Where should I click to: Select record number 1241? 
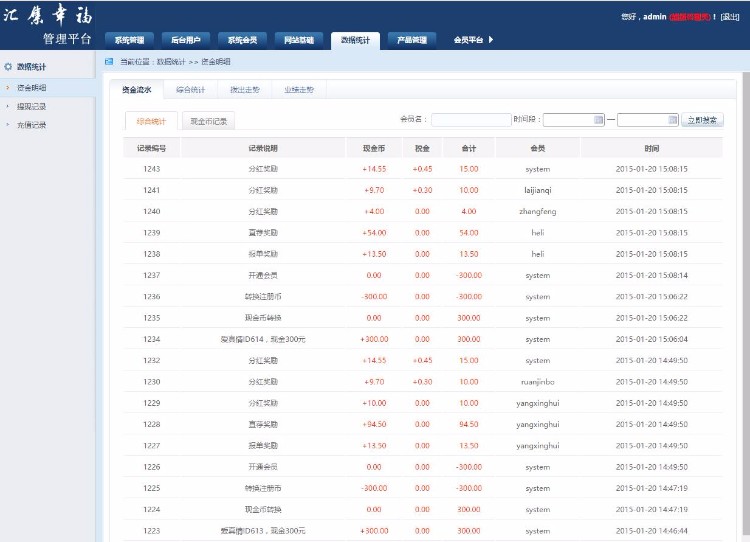pos(152,190)
